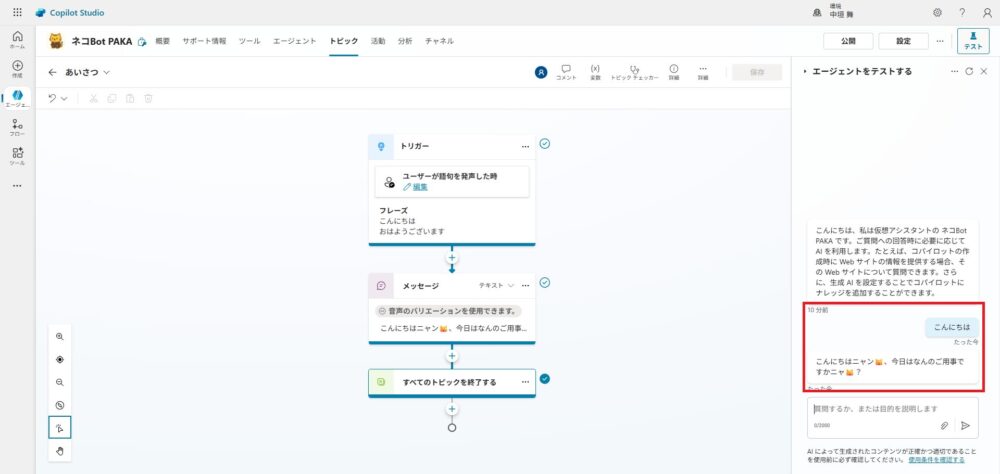
Task: Click the 設定 settings button
Action: tap(903, 41)
